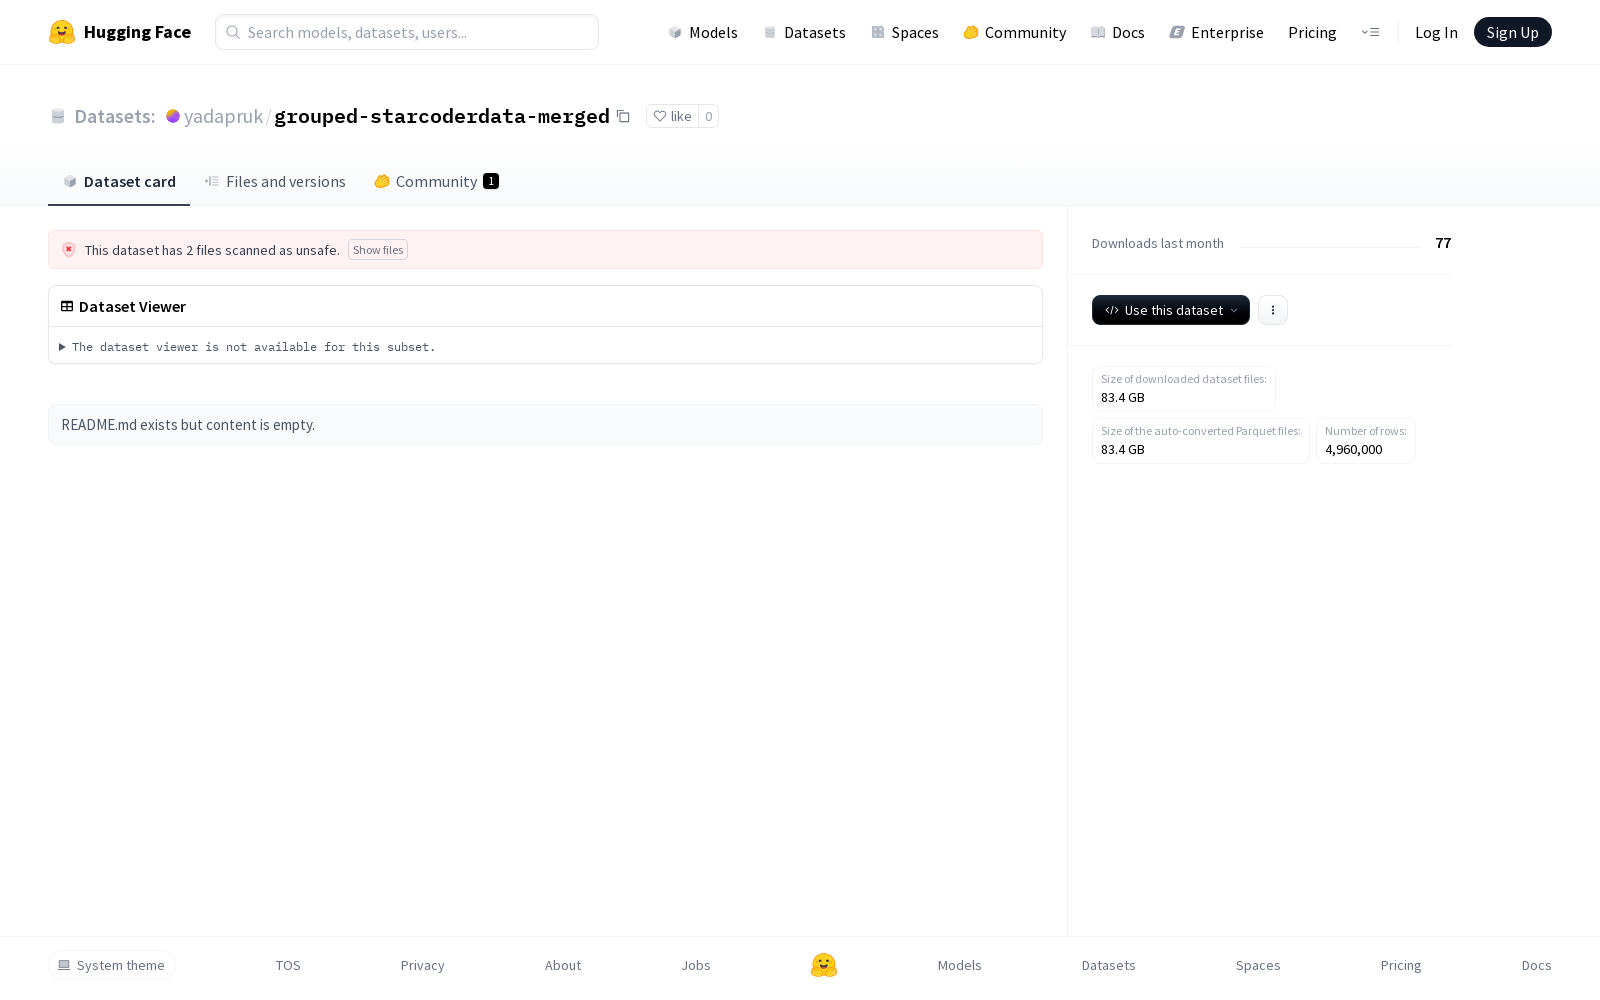Click the Log In link
The height and width of the screenshot is (1000, 1600).
coord(1436,32)
